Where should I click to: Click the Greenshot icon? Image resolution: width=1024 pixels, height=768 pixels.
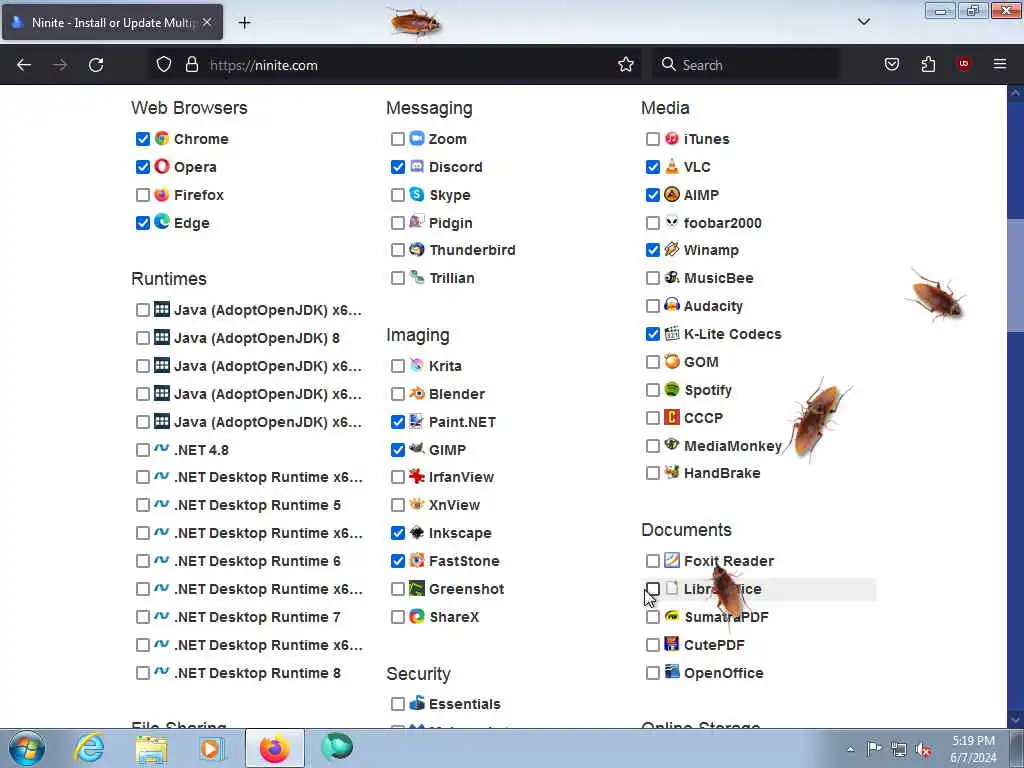[x=417, y=588]
